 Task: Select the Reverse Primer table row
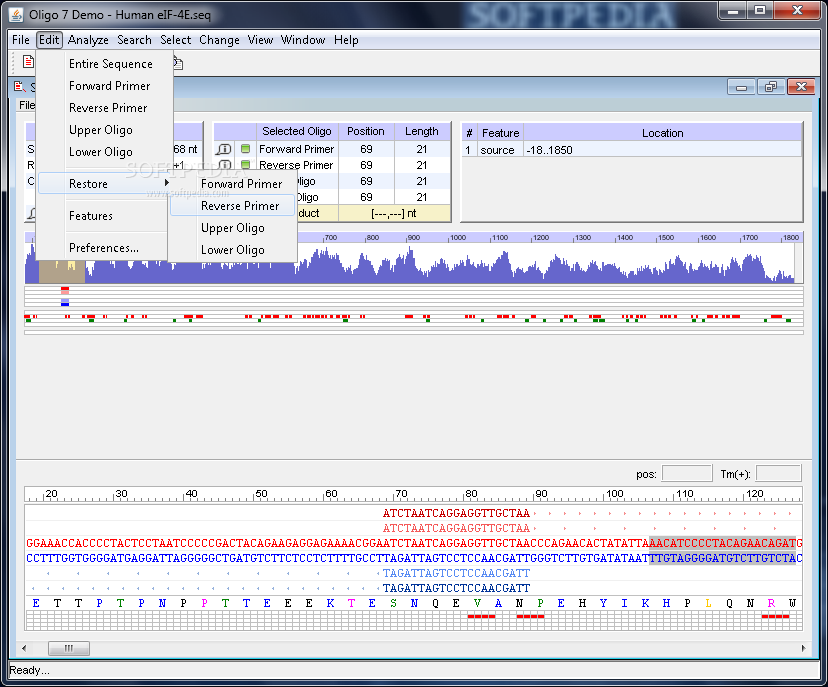[332, 165]
